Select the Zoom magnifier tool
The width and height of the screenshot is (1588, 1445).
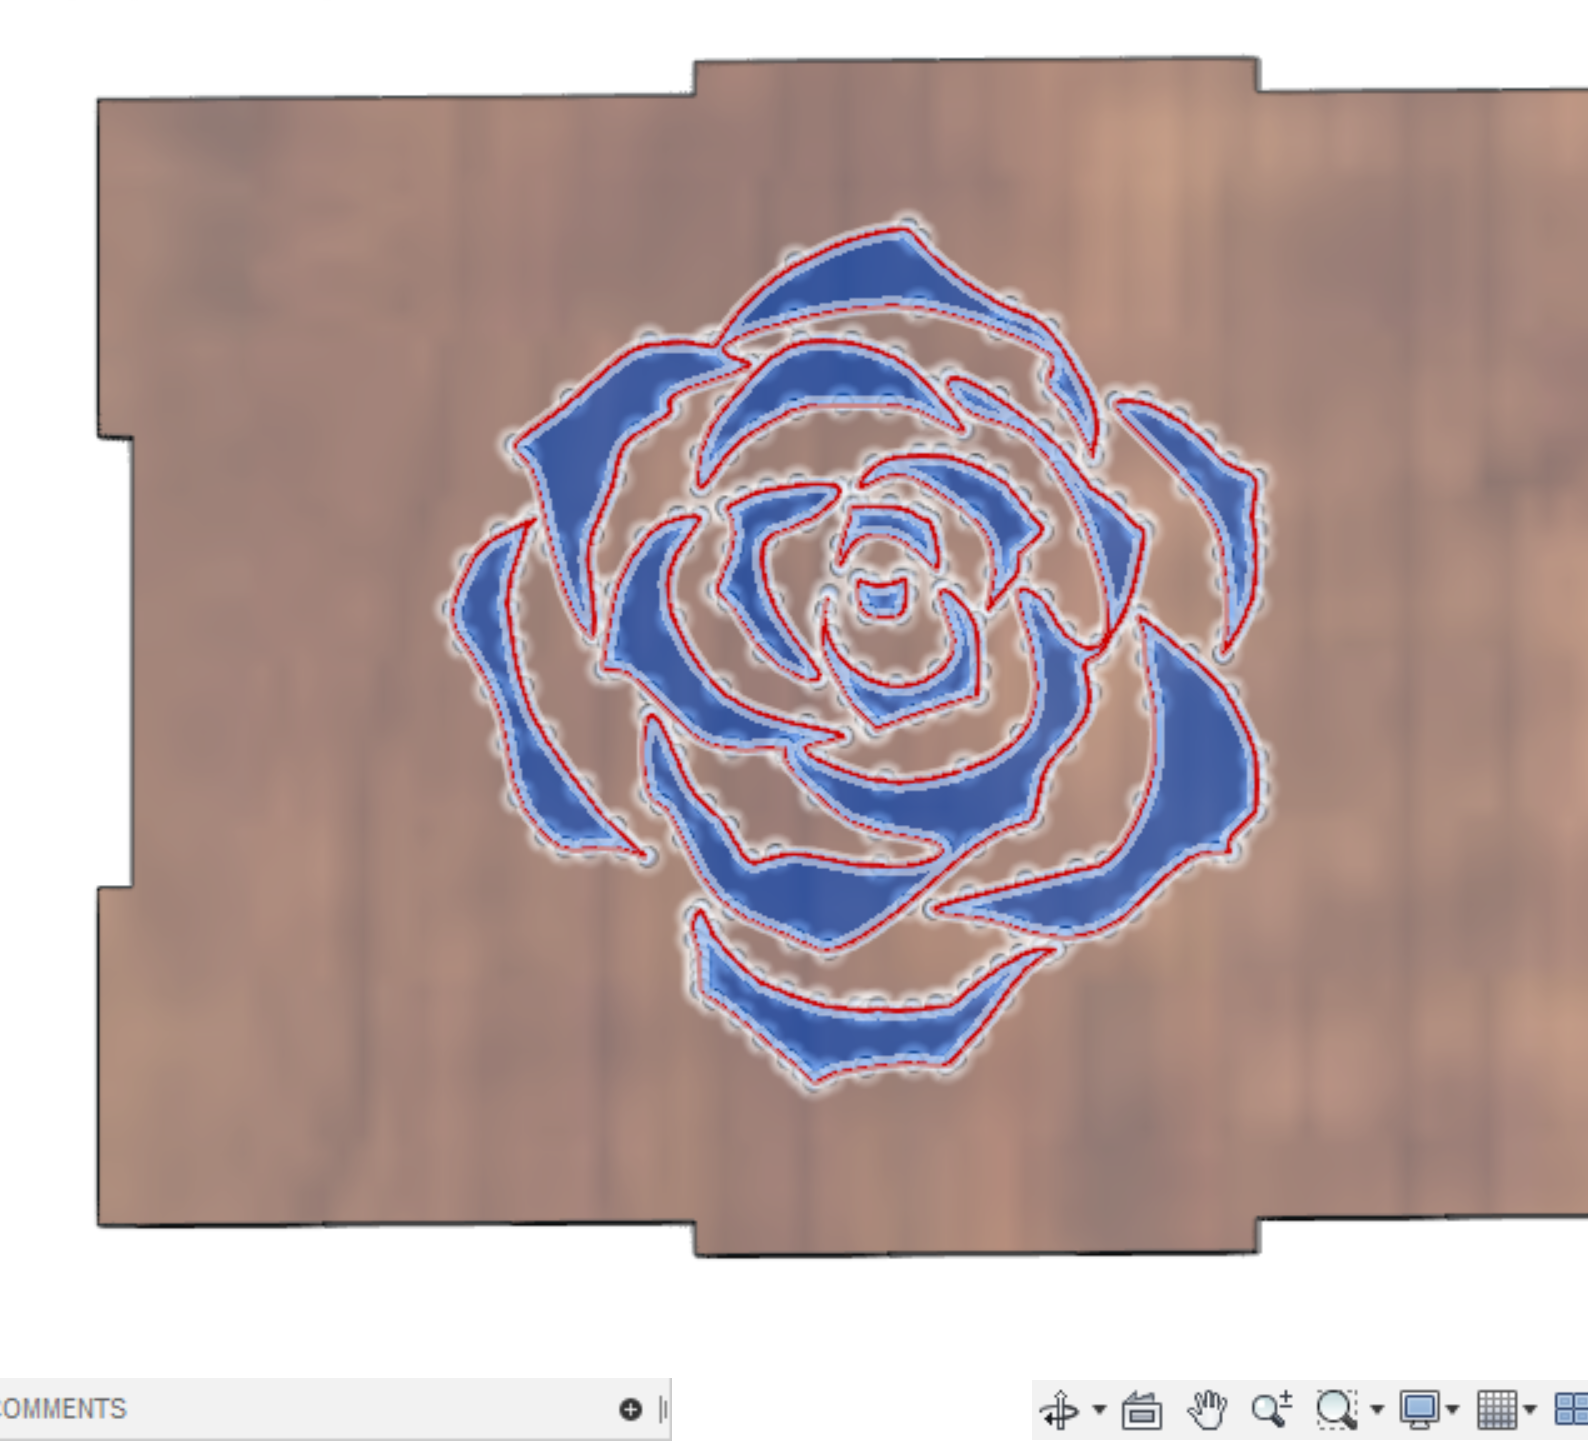point(1271,1410)
